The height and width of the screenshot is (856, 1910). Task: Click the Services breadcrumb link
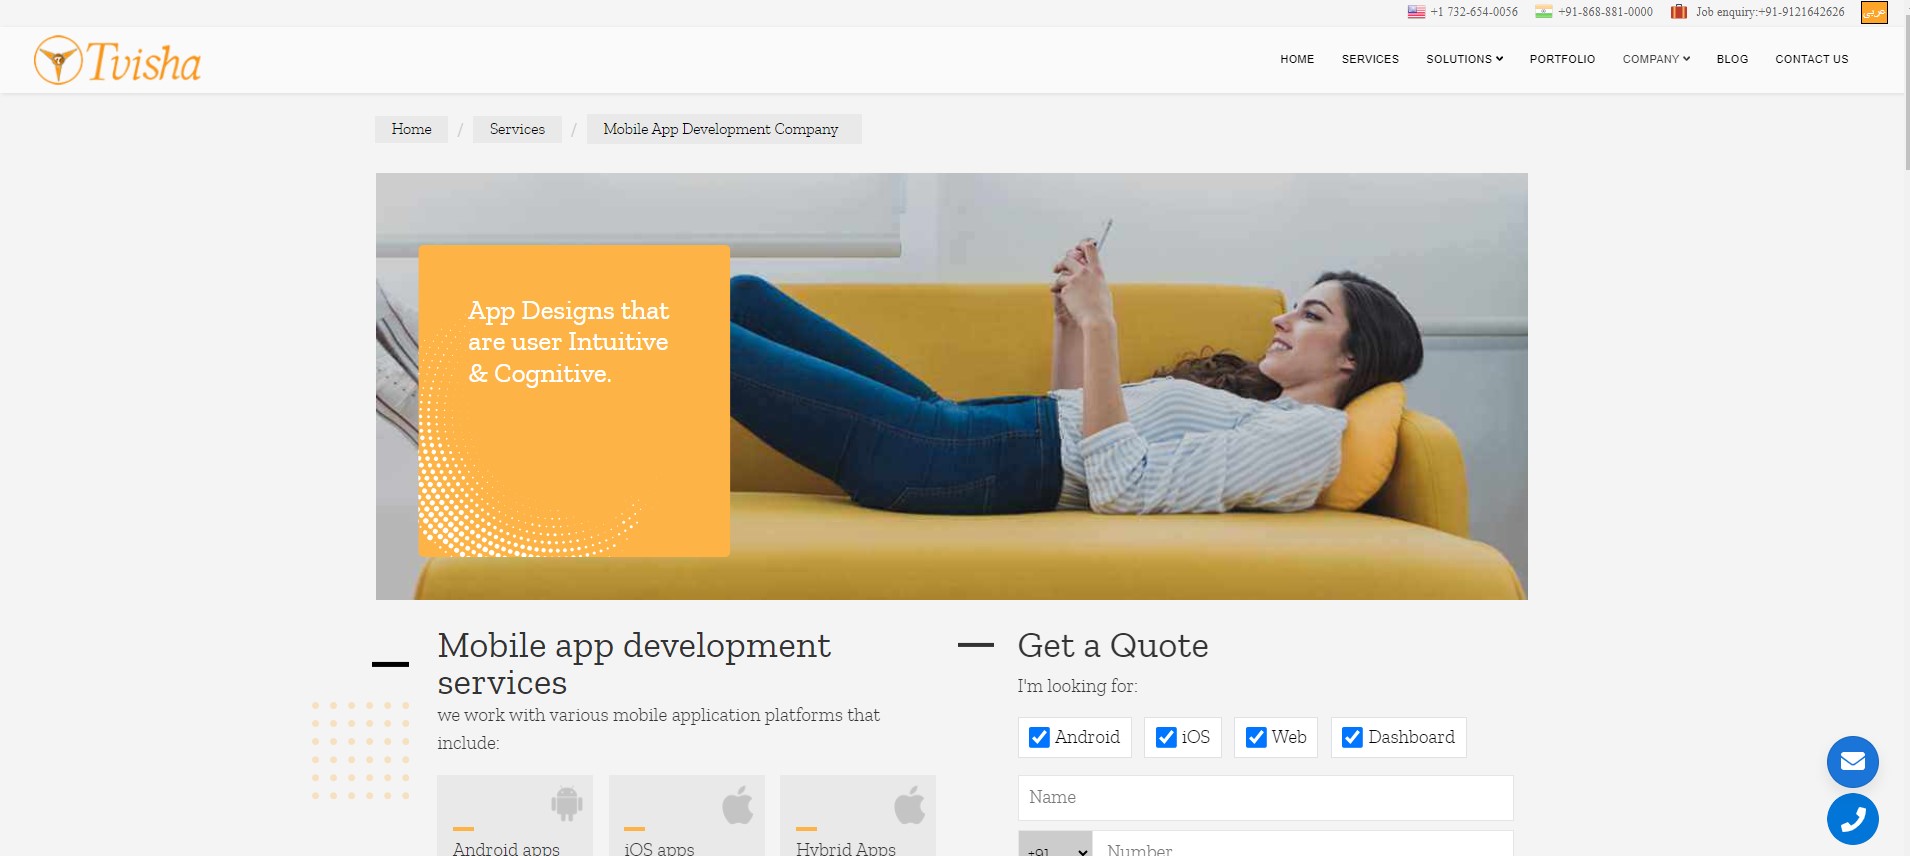tap(517, 129)
